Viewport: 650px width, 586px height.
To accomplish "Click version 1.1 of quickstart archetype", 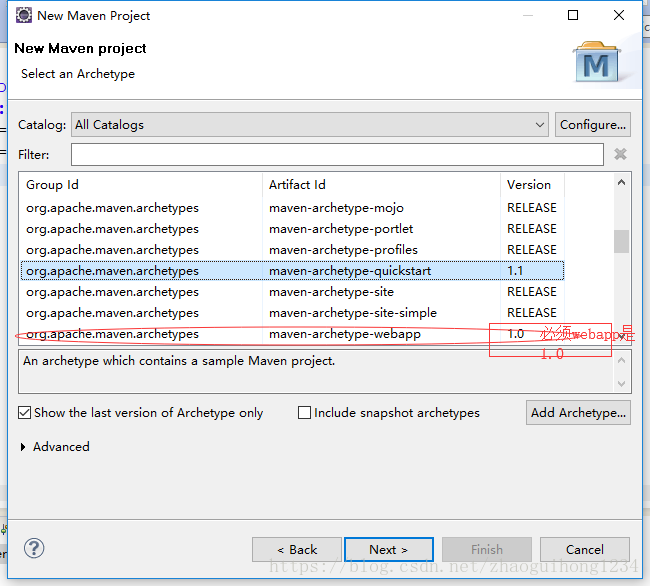I will pyautogui.click(x=515, y=271).
